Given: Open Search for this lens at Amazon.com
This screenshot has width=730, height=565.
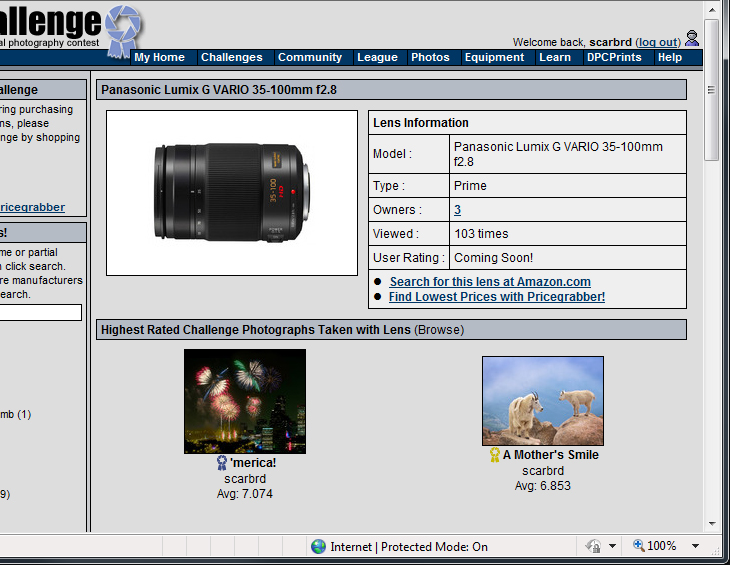Looking at the screenshot, I should 490,282.
